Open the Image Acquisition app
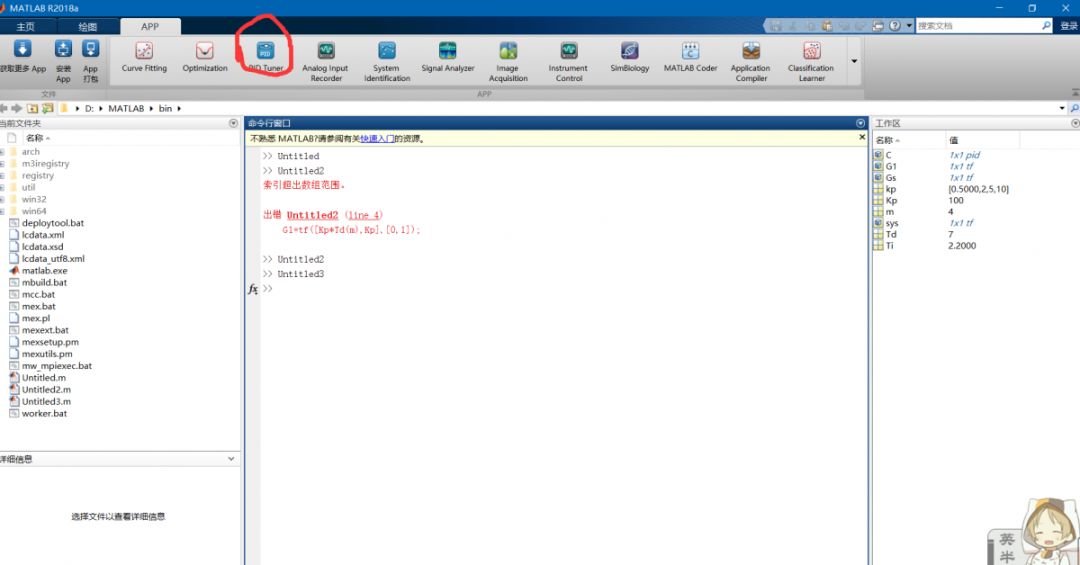Image resolution: width=1080 pixels, height=565 pixels. coord(508,61)
